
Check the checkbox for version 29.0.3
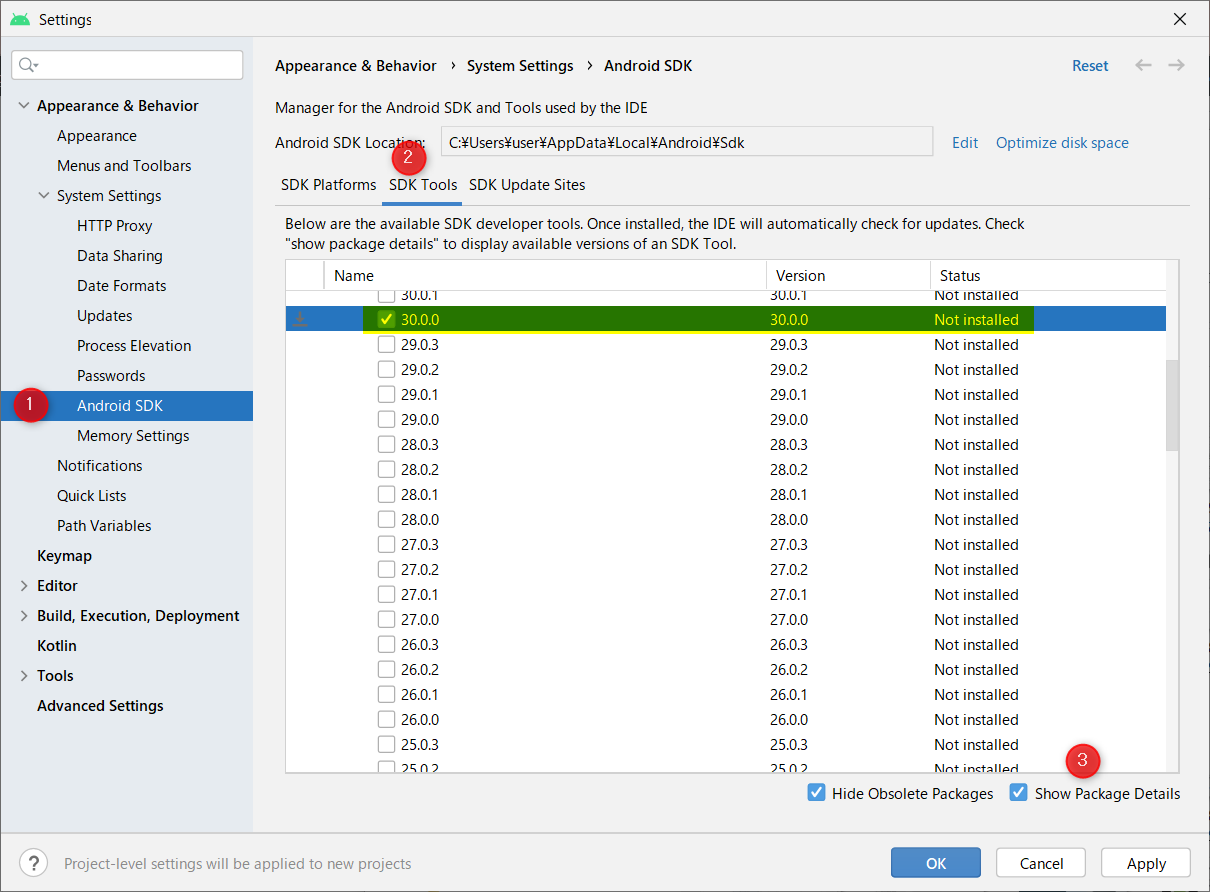point(386,344)
